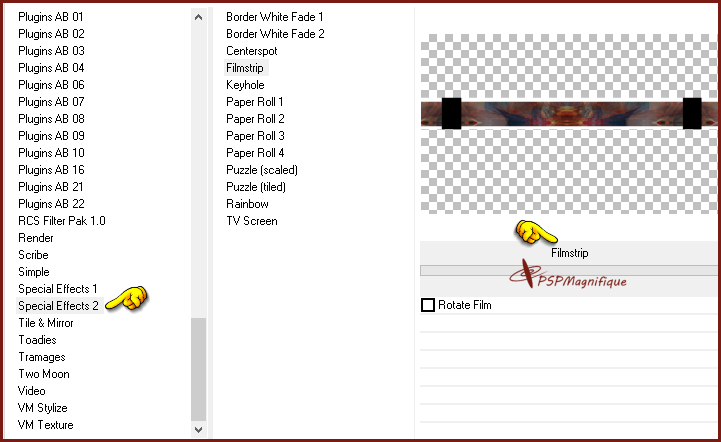Select Puzzle (tiled) filter
Image resolution: width=721 pixels, height=442 pixels.
tap(256, 187)
